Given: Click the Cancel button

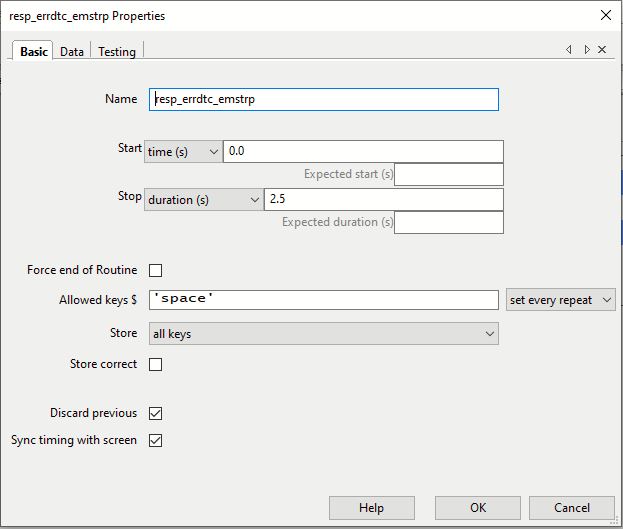Looking at the screenshot, I should 572,508.
